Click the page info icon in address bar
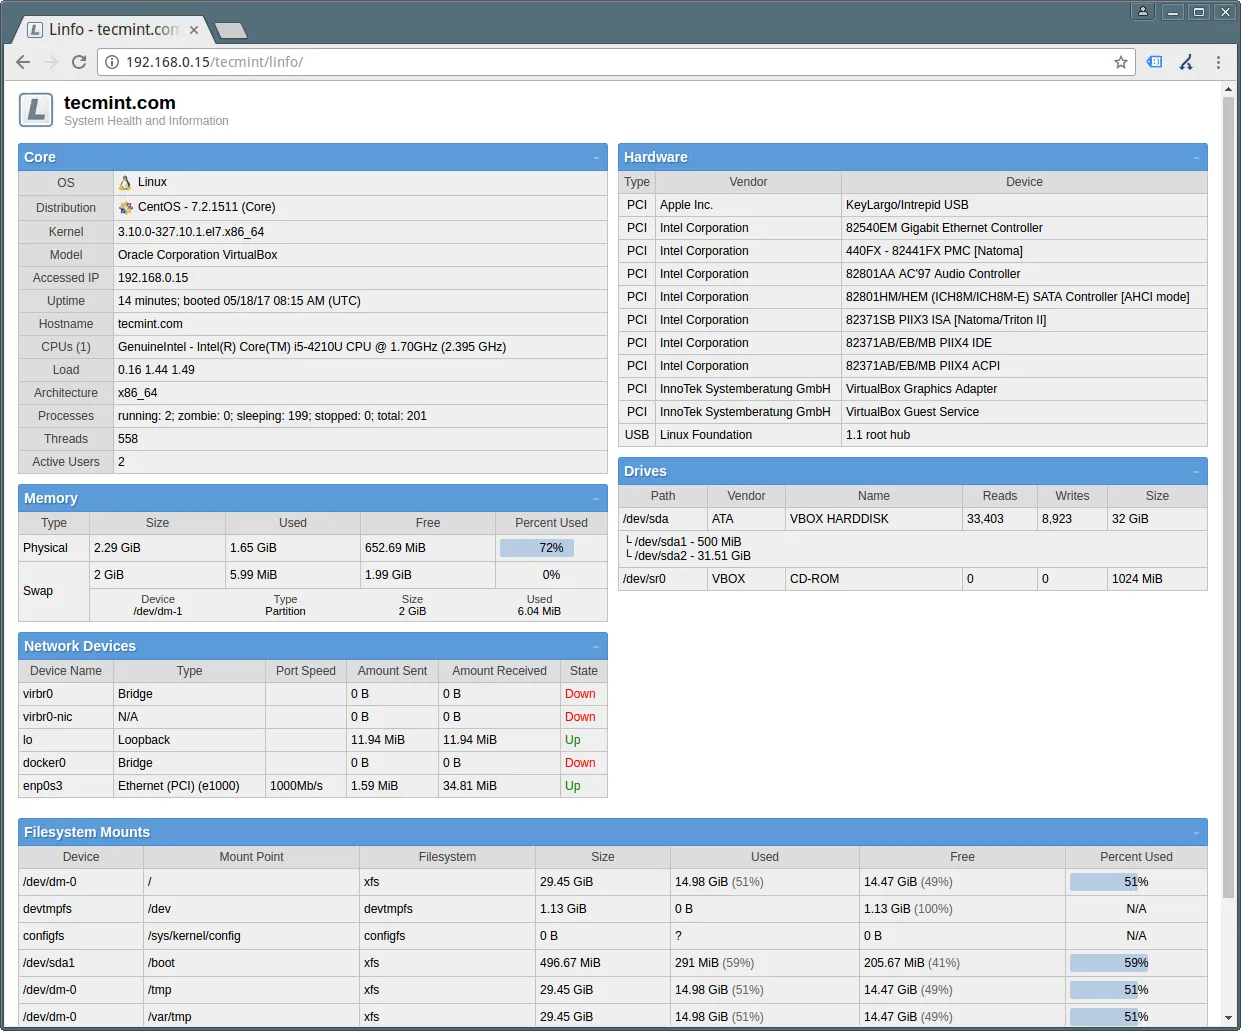This screenshot has width=1241, height=1031. (x=110, y=61)
